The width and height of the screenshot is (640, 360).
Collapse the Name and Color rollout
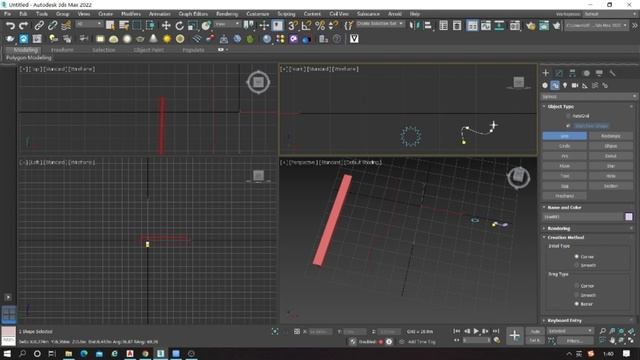tap(565, 207)
